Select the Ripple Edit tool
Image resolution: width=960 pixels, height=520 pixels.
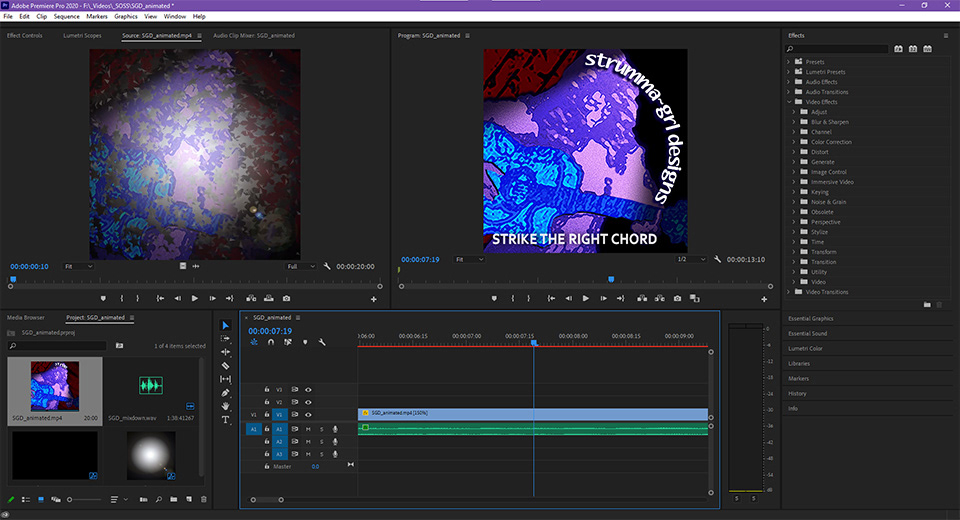coord(225,352)
